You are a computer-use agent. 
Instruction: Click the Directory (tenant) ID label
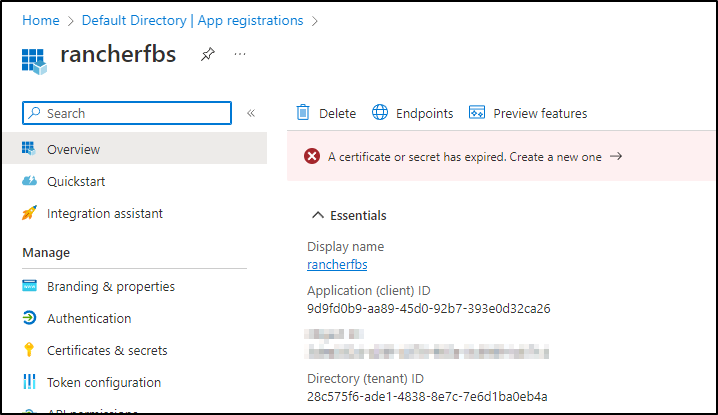click(365, 379)
